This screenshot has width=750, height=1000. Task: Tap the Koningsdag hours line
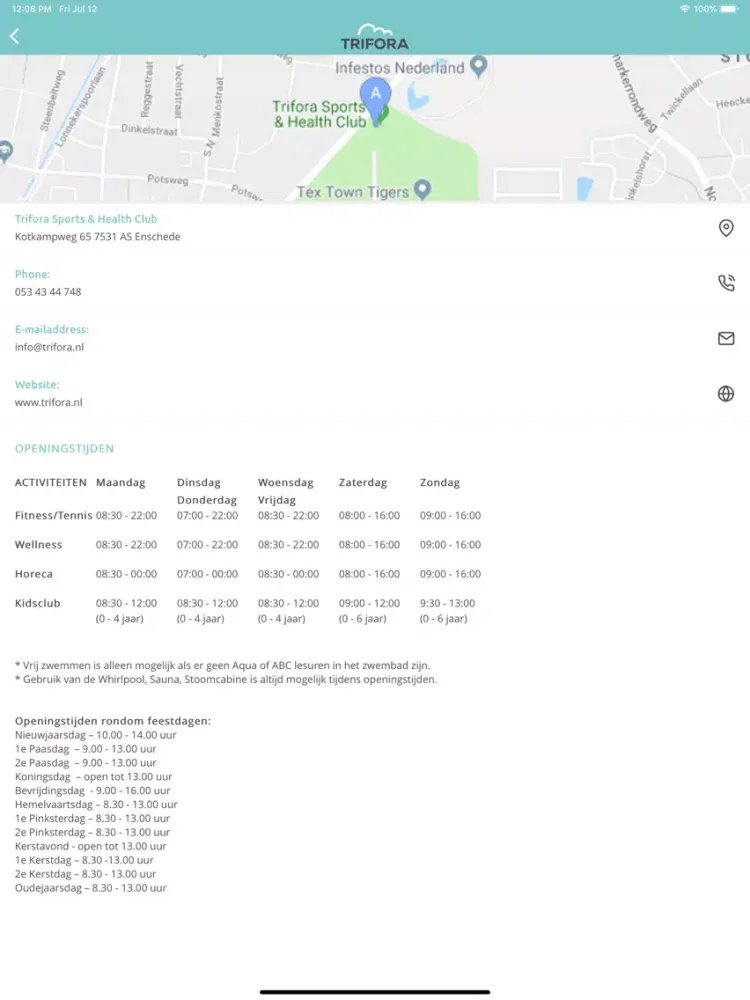[93, 777]
